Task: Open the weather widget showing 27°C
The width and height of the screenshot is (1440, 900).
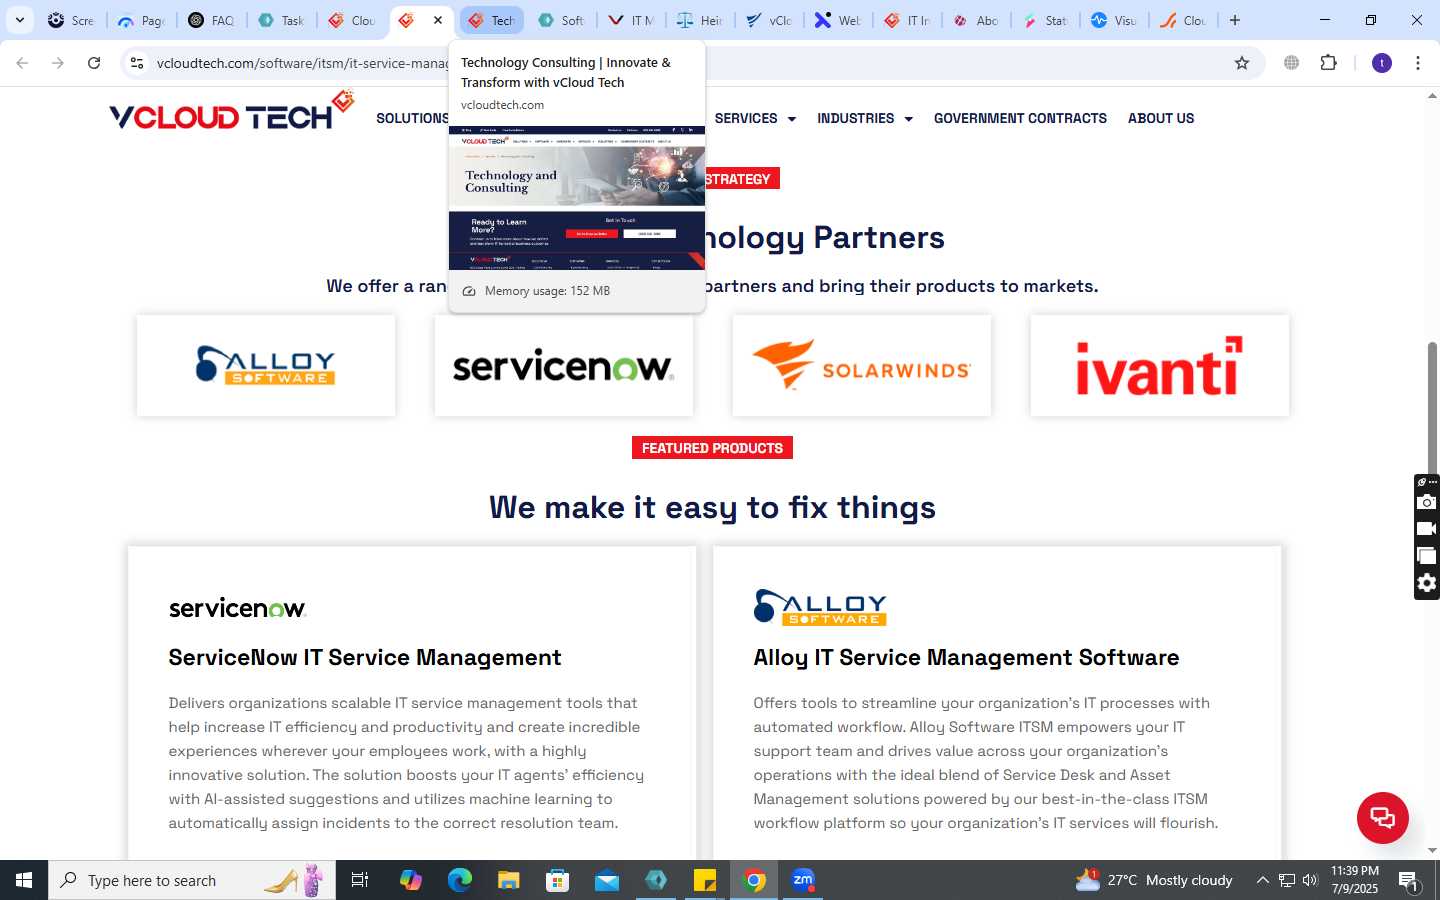Action: tap(1154, 880)
